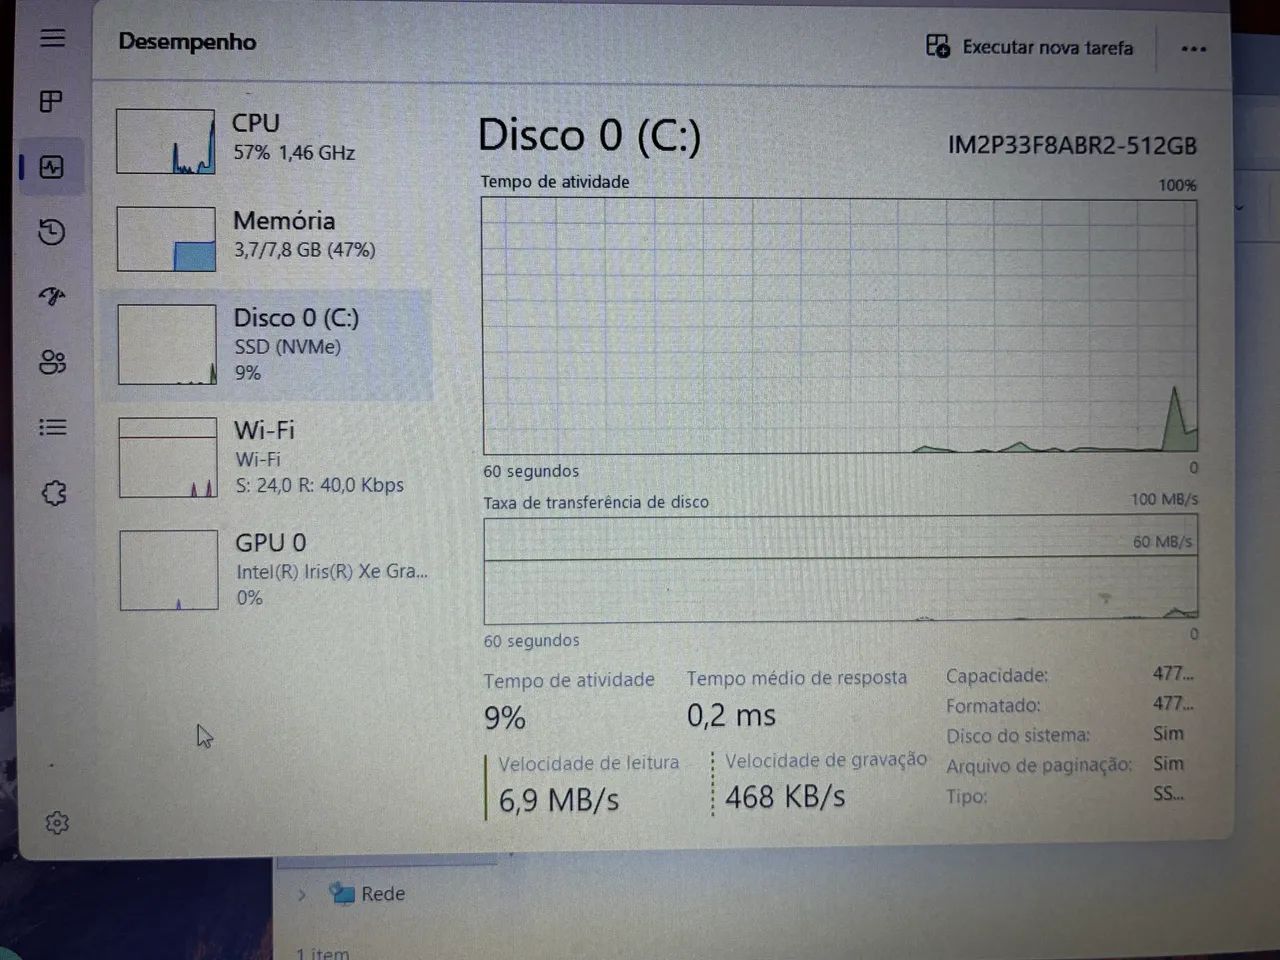The image size is (1280, 960).
Task: Open the hamburger navigation menu
Action: pos(52,38)
